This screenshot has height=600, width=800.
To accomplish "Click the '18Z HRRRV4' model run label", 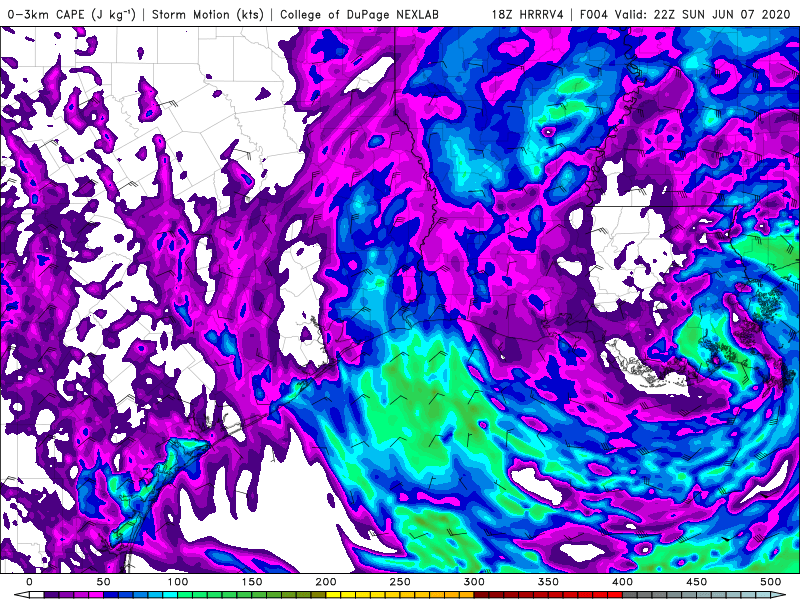I will coord(528,15).
